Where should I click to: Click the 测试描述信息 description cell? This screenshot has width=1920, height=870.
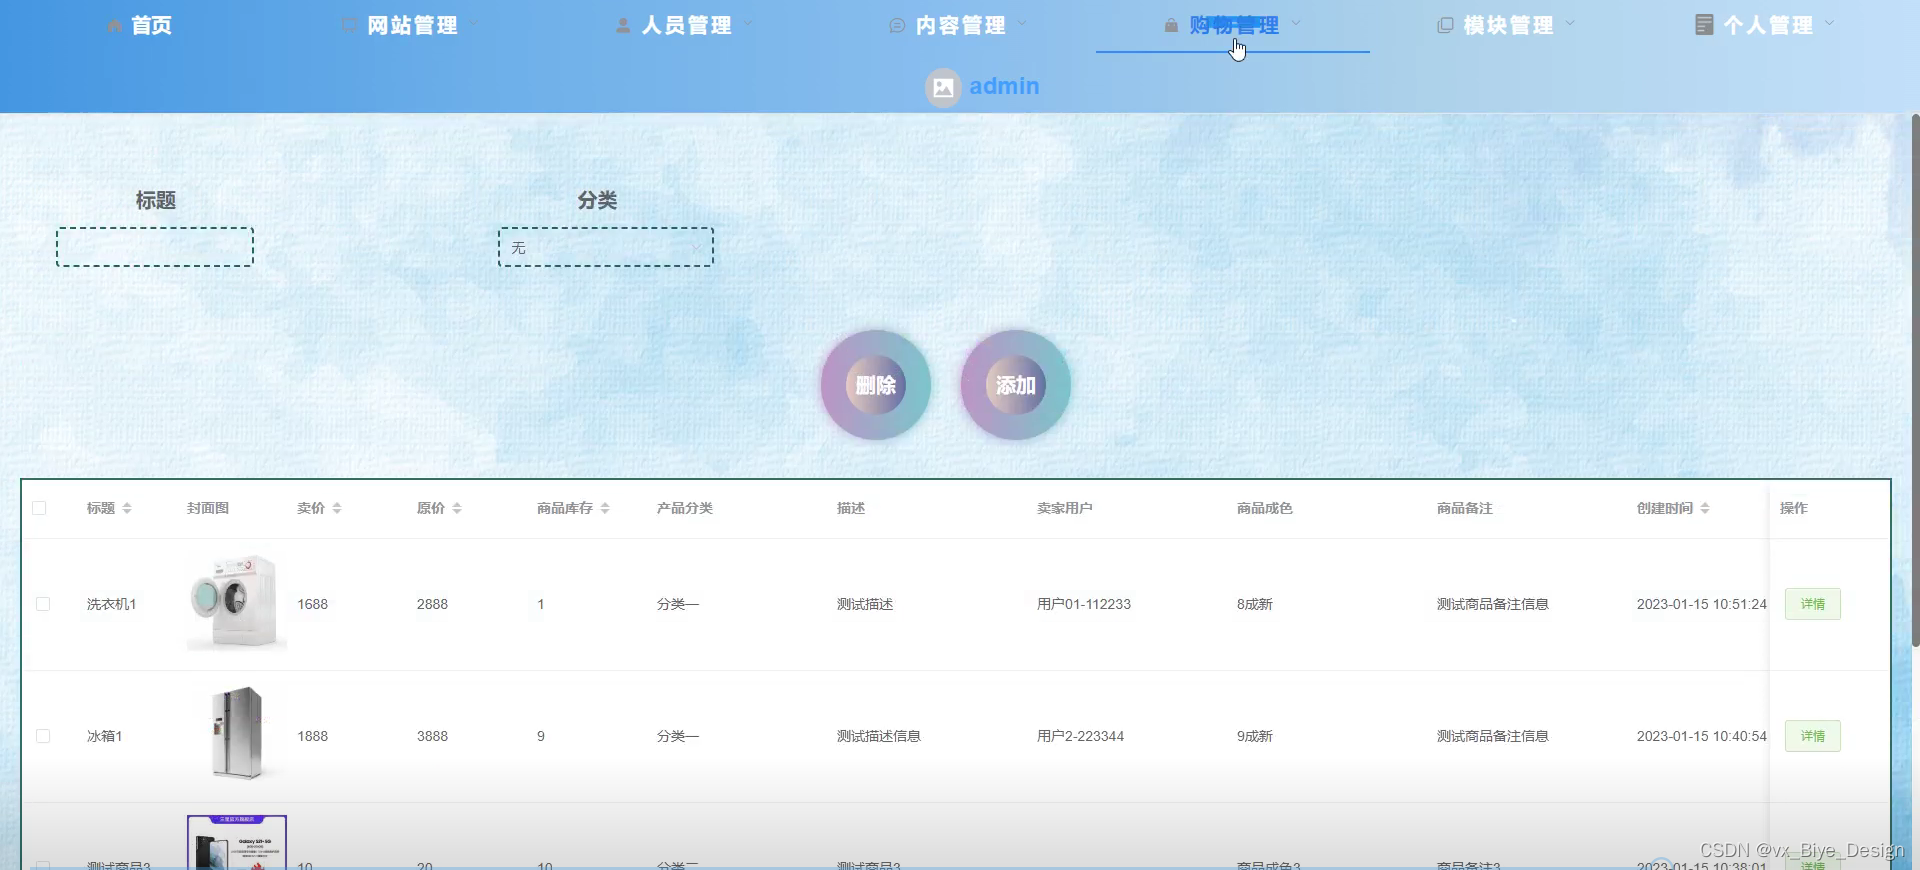pyautogui.click(x=879, y=736)
